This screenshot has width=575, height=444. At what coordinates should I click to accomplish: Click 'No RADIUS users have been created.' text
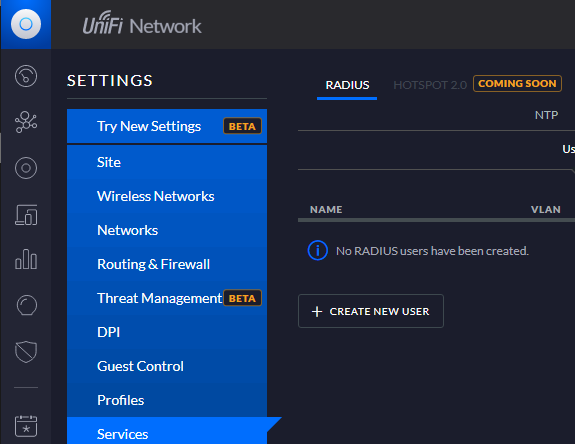click(x=432, y=251)
